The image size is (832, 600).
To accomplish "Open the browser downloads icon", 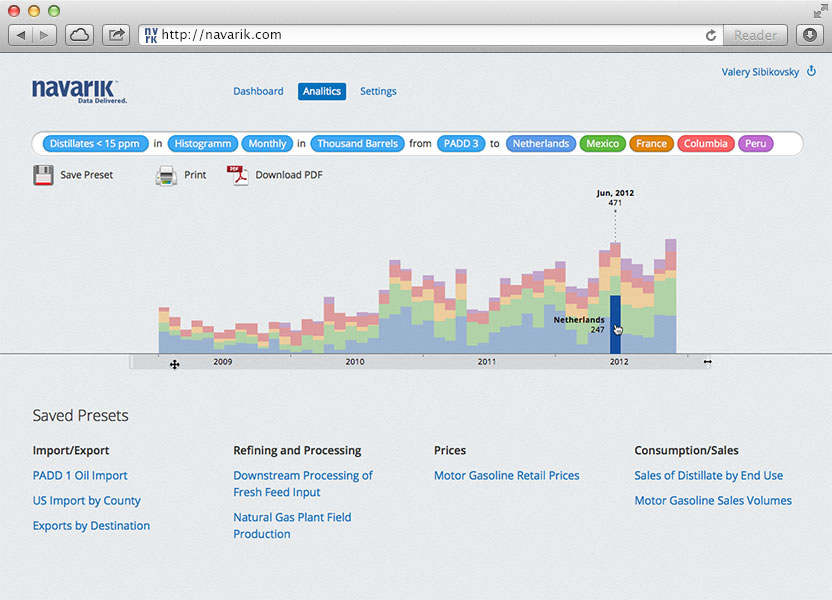I will point(810,35).
